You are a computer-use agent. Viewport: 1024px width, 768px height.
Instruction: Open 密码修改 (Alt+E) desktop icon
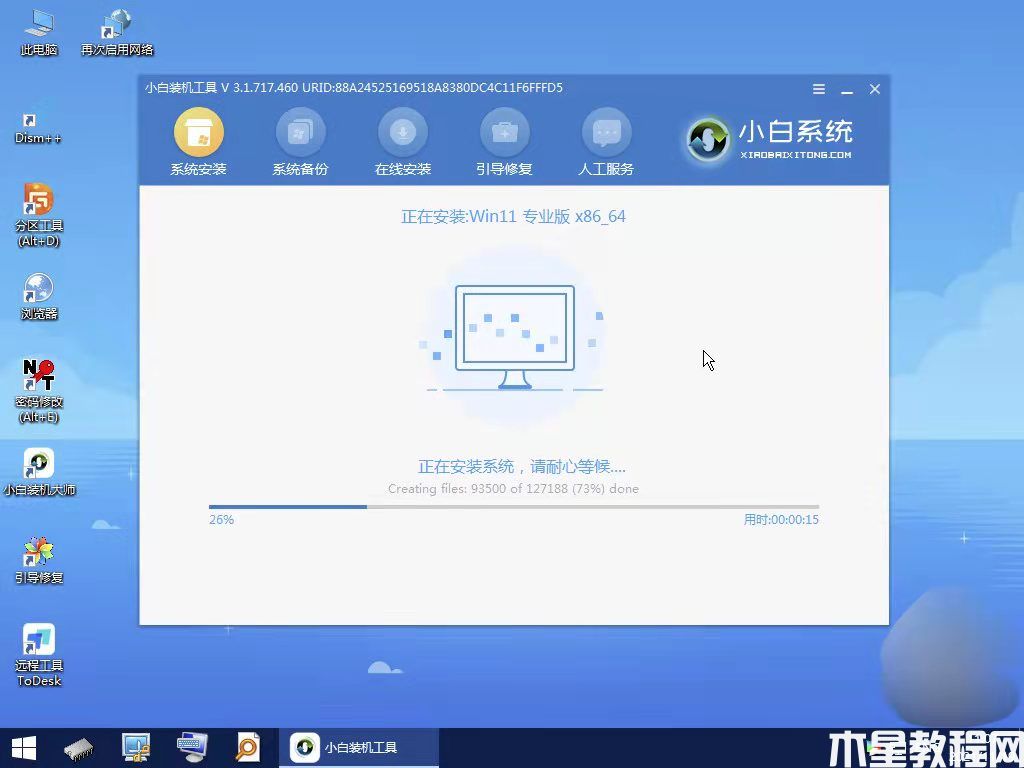coord(39,391)
